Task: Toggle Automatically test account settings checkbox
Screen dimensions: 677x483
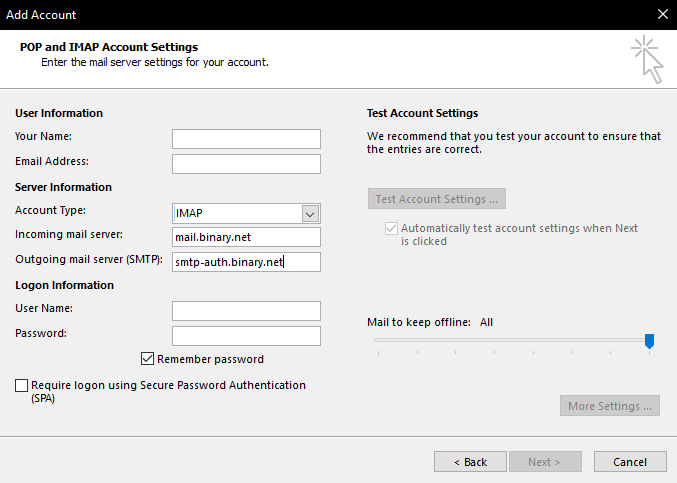Action: point(391,228)
